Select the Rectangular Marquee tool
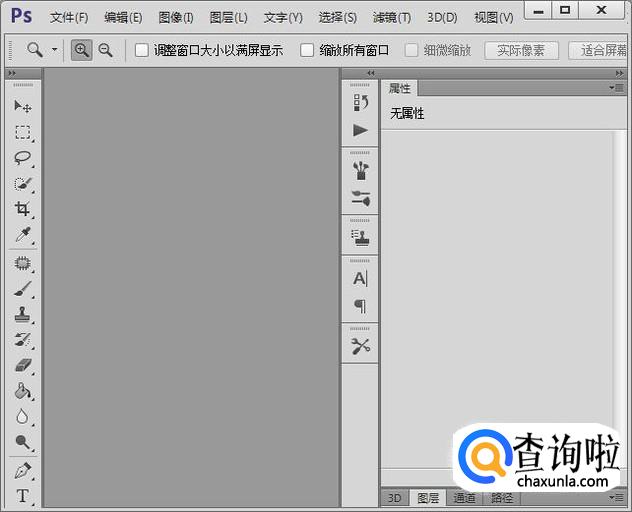This screenshot has height=512, width=632. [x=23, y=132]
